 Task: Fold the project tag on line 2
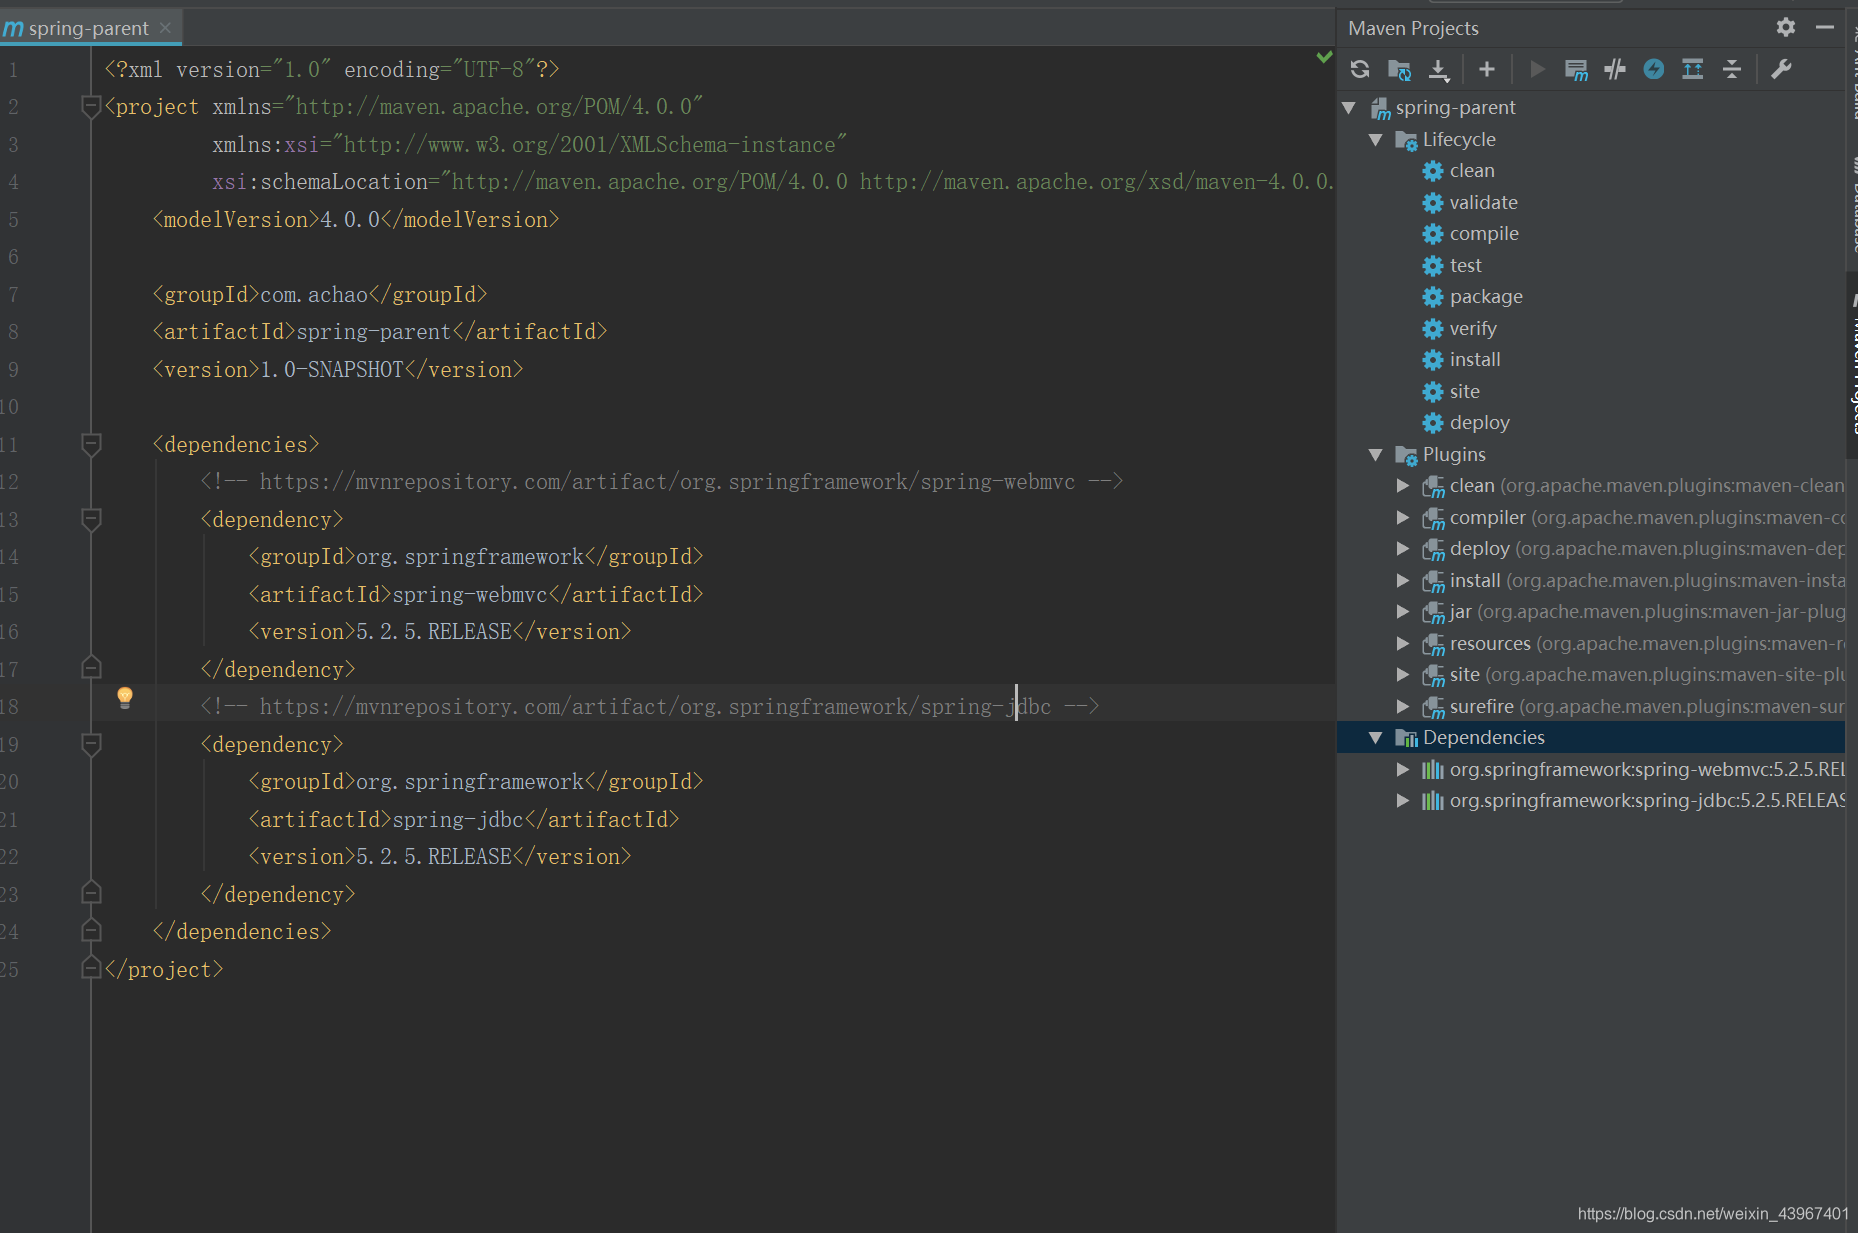(91, 106)
